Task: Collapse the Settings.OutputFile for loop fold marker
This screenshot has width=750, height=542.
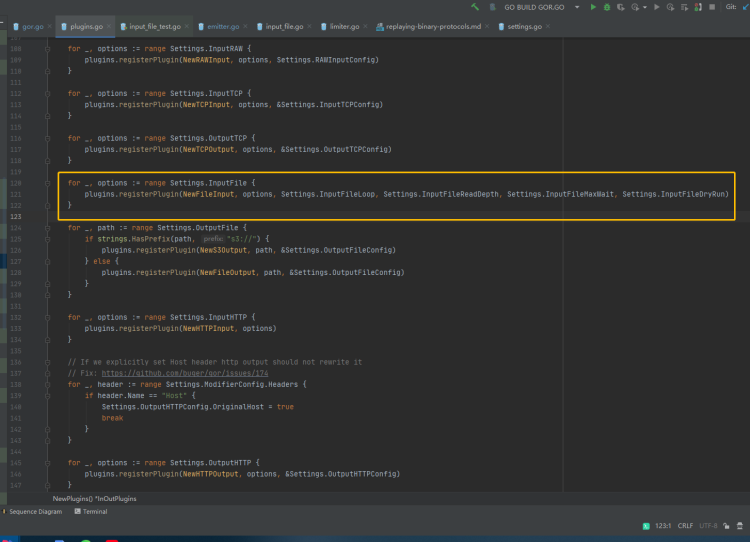Action: [47, 228]
